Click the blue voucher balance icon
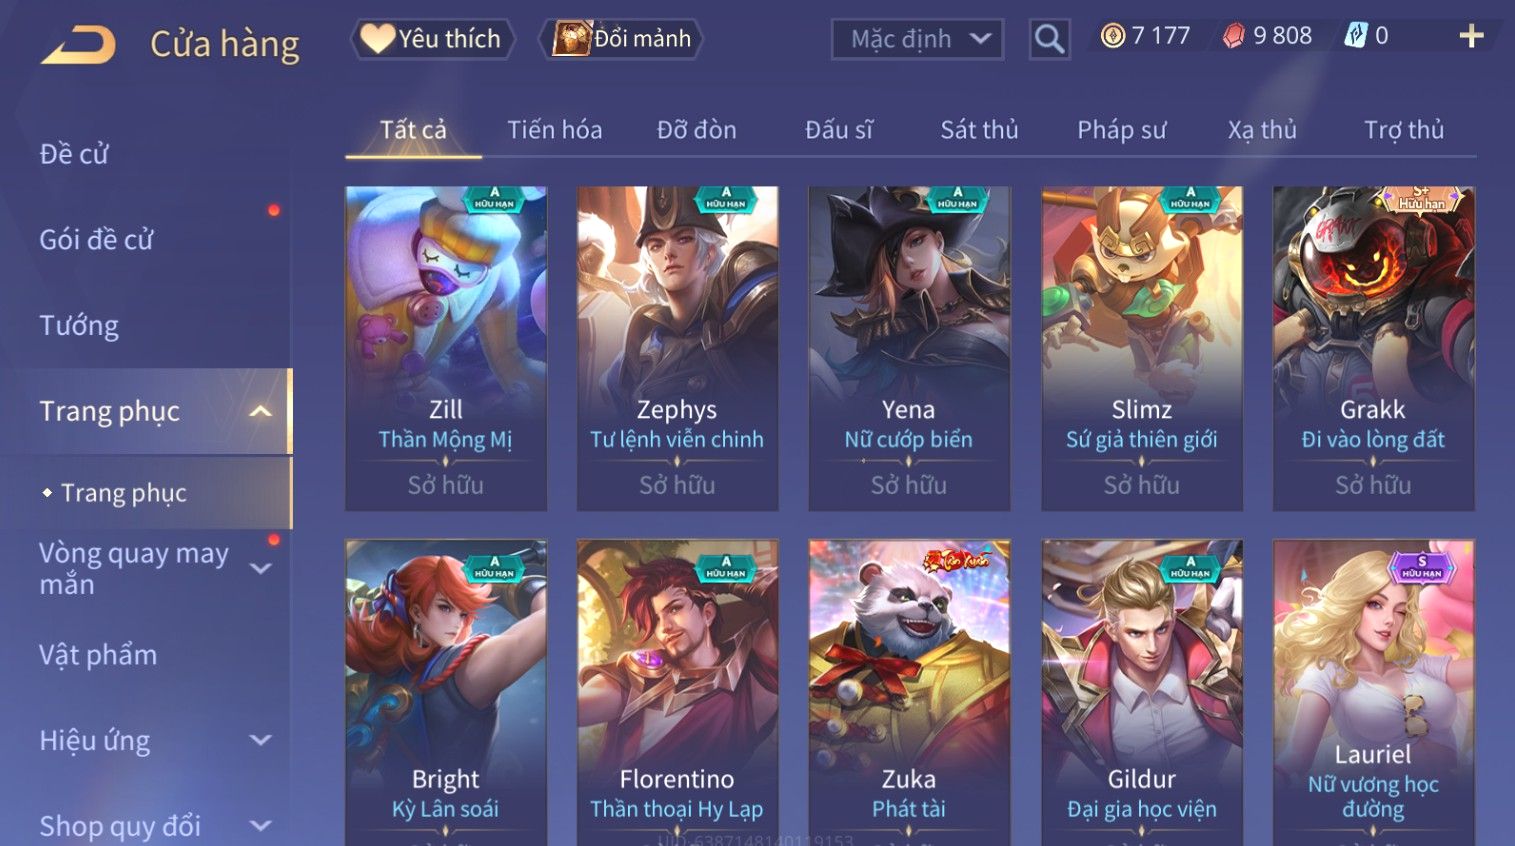This screenshot has width=1515, height=846. click(x=1355, y=36)
